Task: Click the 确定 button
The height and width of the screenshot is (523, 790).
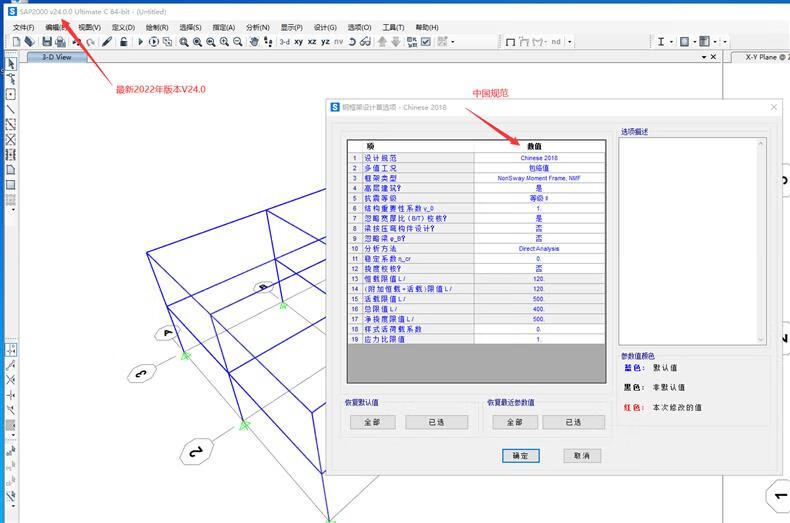Action: pyautogui.click(x=520, y=455)
